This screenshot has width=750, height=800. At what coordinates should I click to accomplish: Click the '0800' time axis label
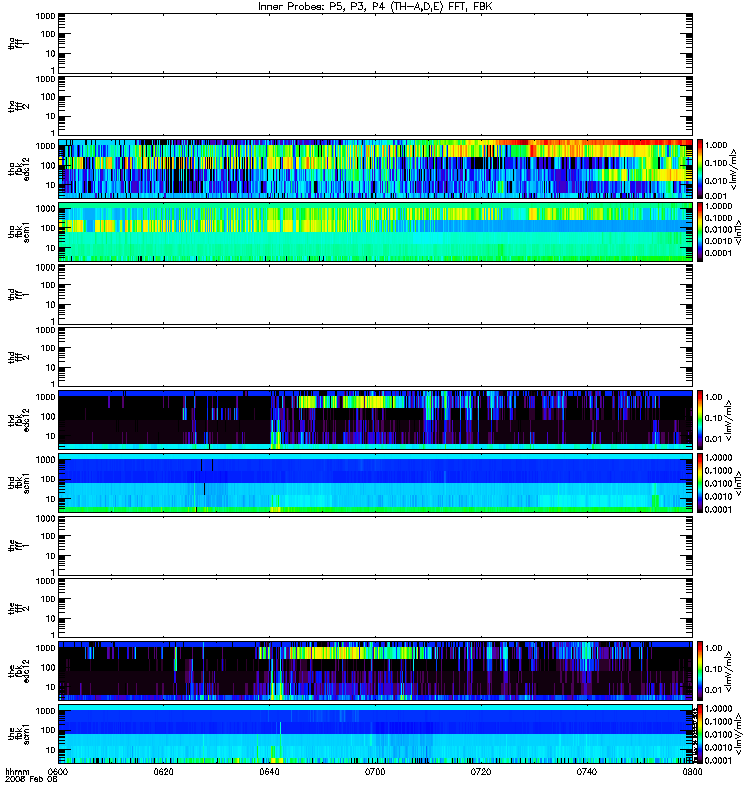pyautogui.click(x=692, y=771)
